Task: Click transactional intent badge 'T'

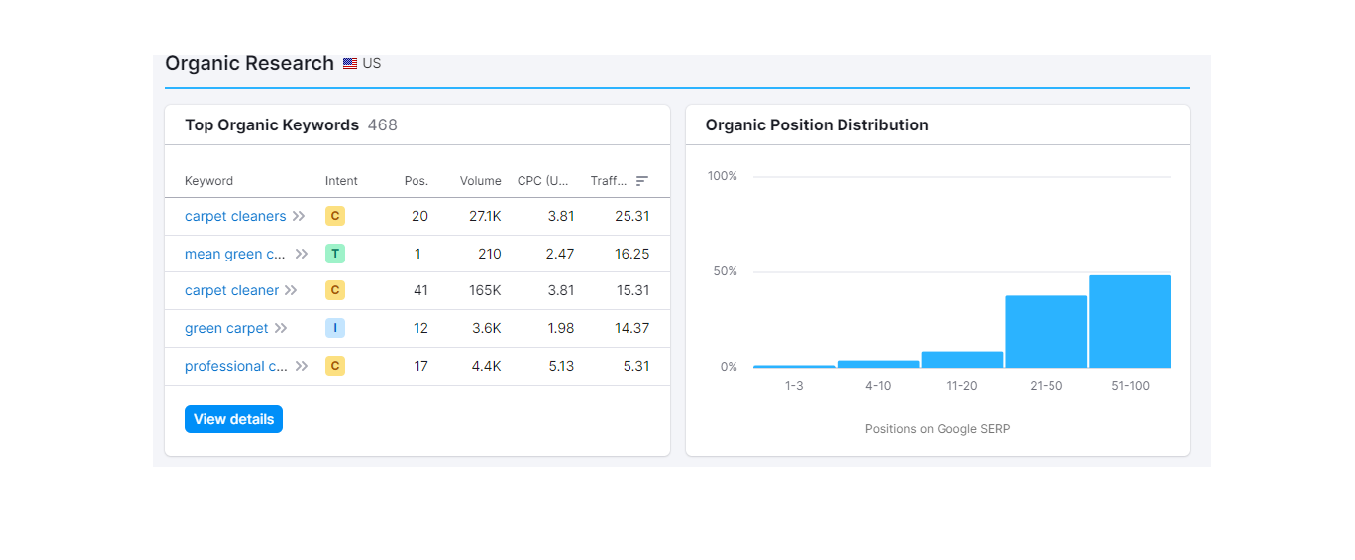Action: pyautogui.click(x=335, y=254)
